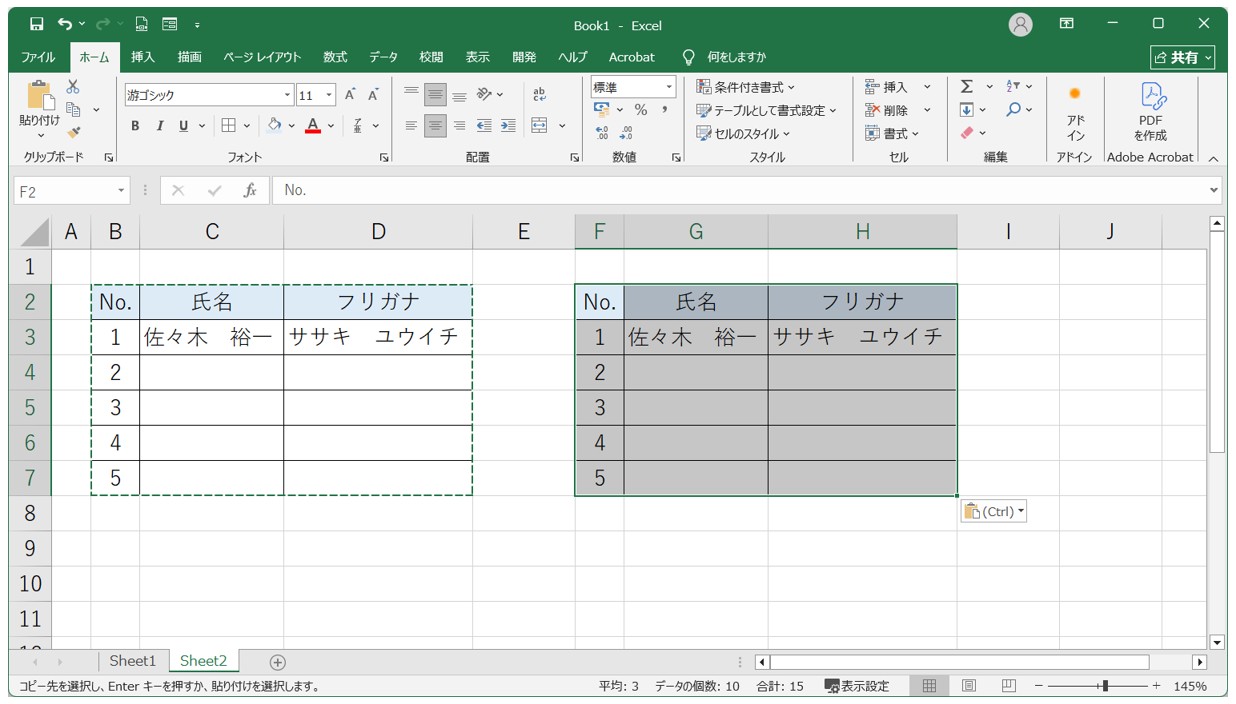Screen dimensions: 1236x704
Task: Select the Sheet1 worksheet tab
Action: [x=133, y=661]
